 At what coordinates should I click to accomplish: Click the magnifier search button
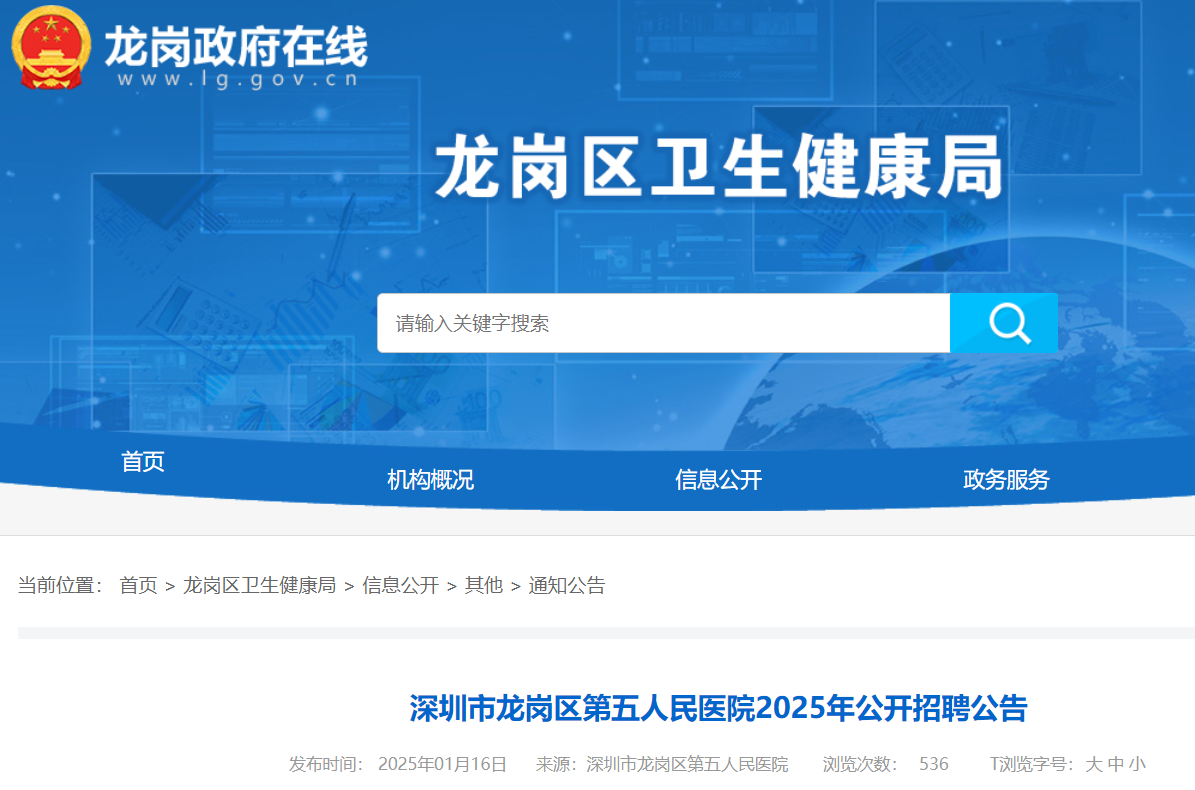1003,323
